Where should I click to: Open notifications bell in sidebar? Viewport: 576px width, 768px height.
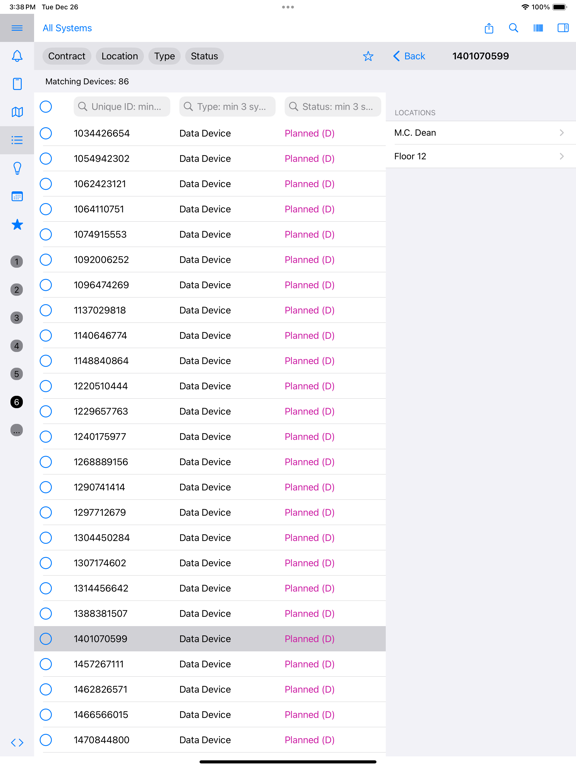pos(17,56)
